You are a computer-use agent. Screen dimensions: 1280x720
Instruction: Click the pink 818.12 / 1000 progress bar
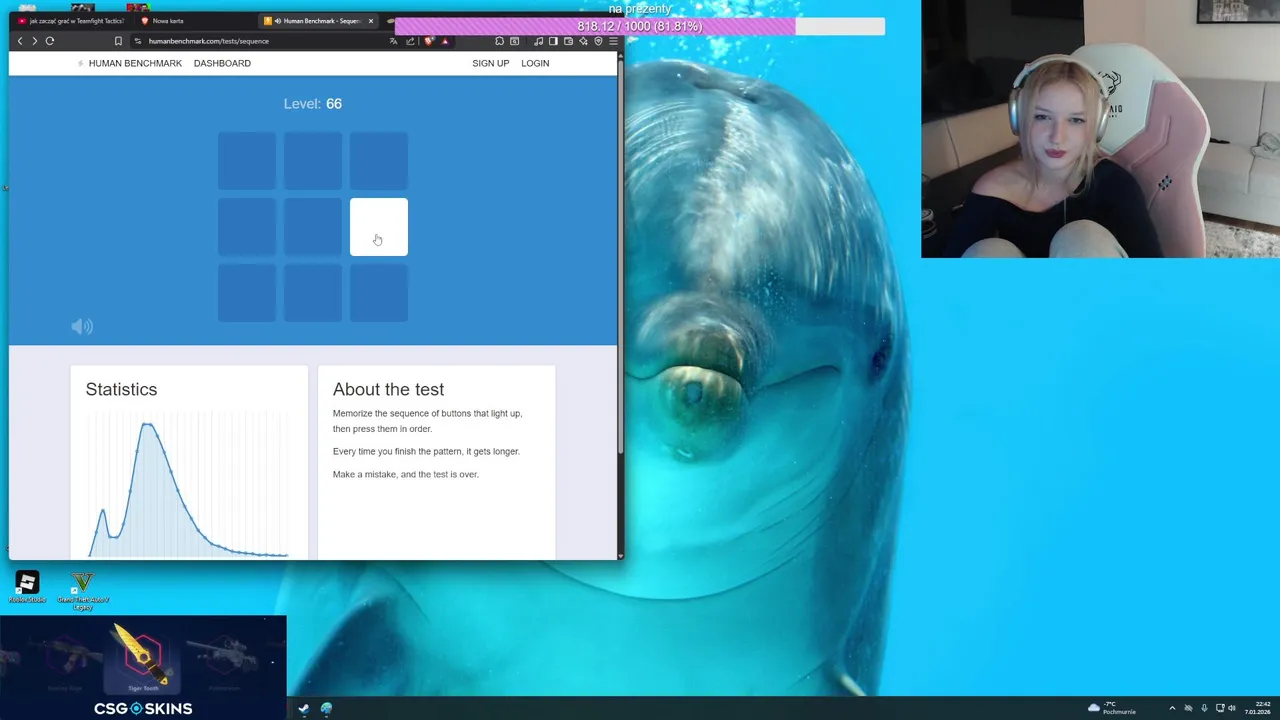click(x=640, y=26)
